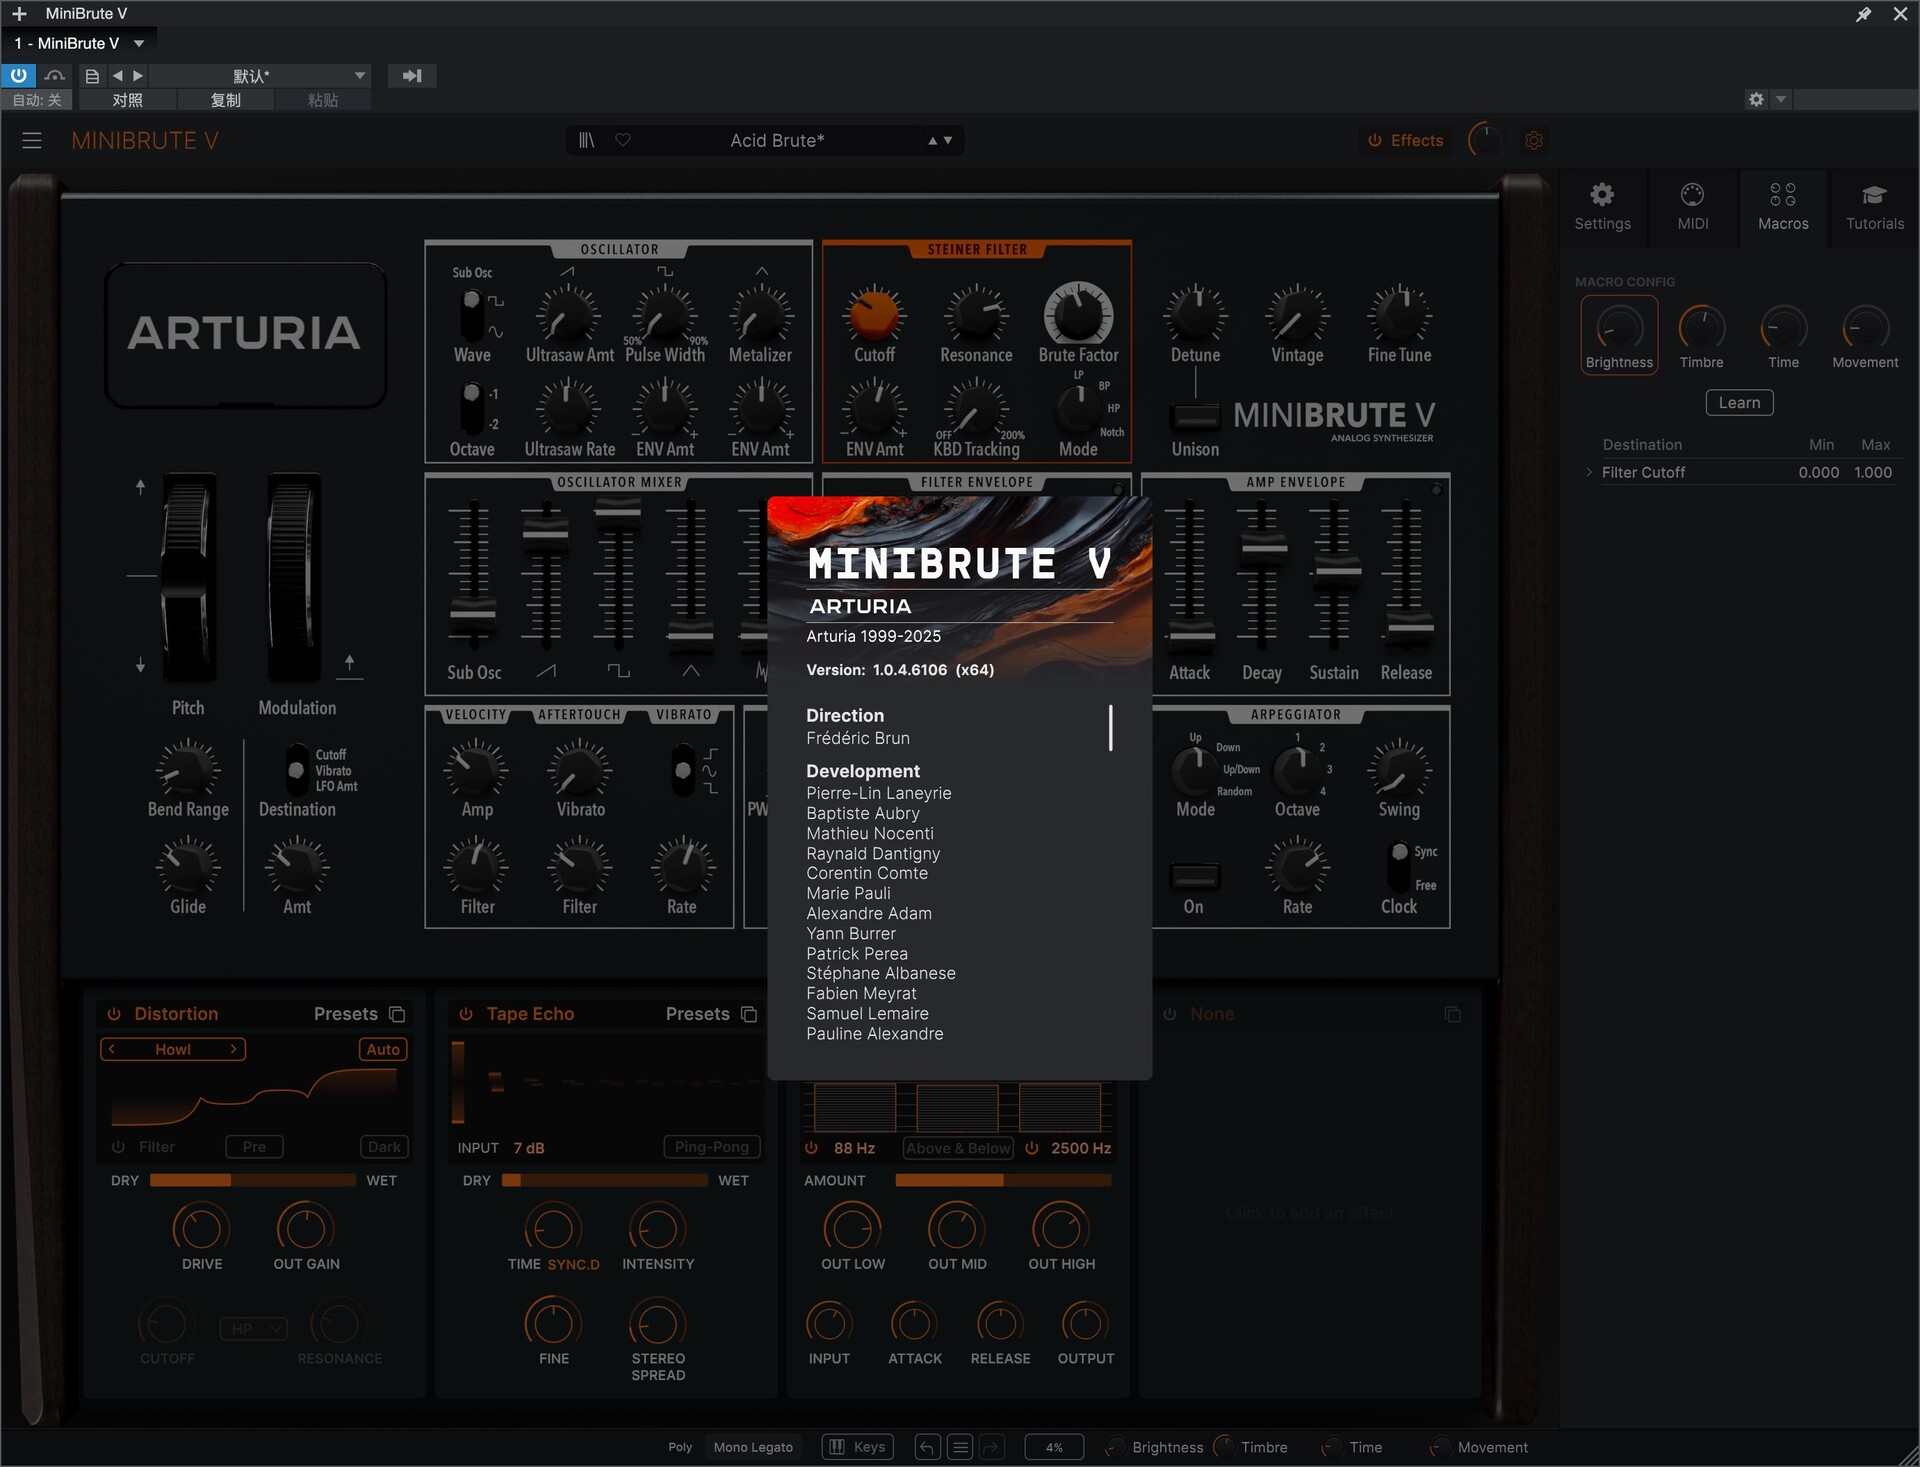
Task: Click the Dark button in Distortion
Action: tap(384, 1147)
